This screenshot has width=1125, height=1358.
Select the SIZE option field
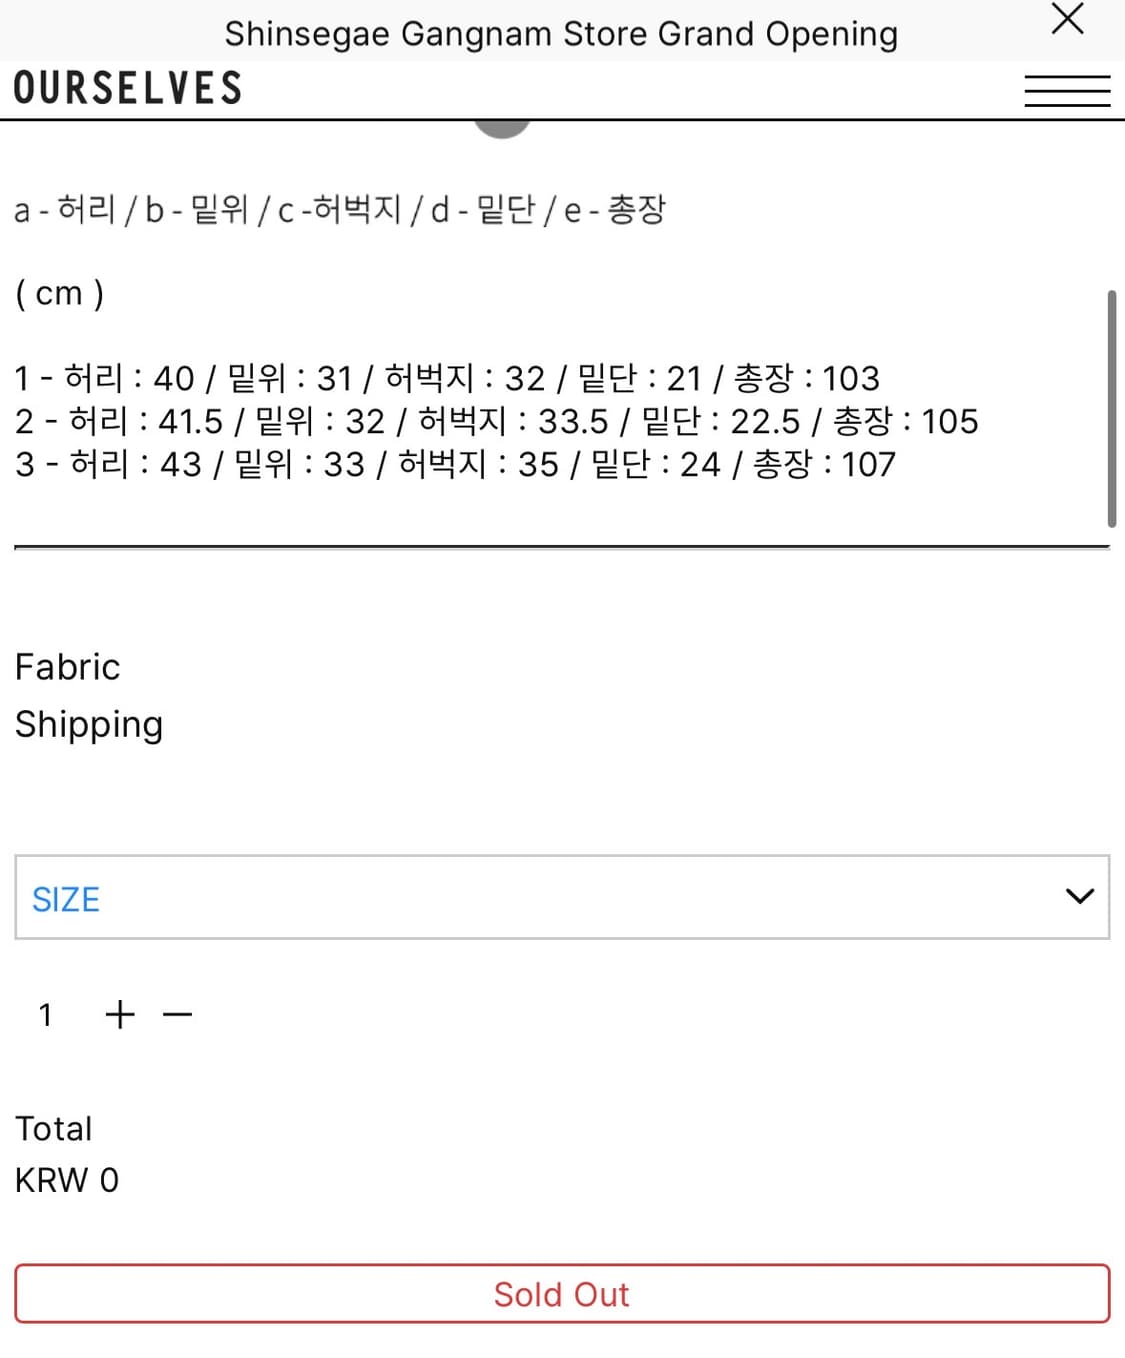click(561, 897)
